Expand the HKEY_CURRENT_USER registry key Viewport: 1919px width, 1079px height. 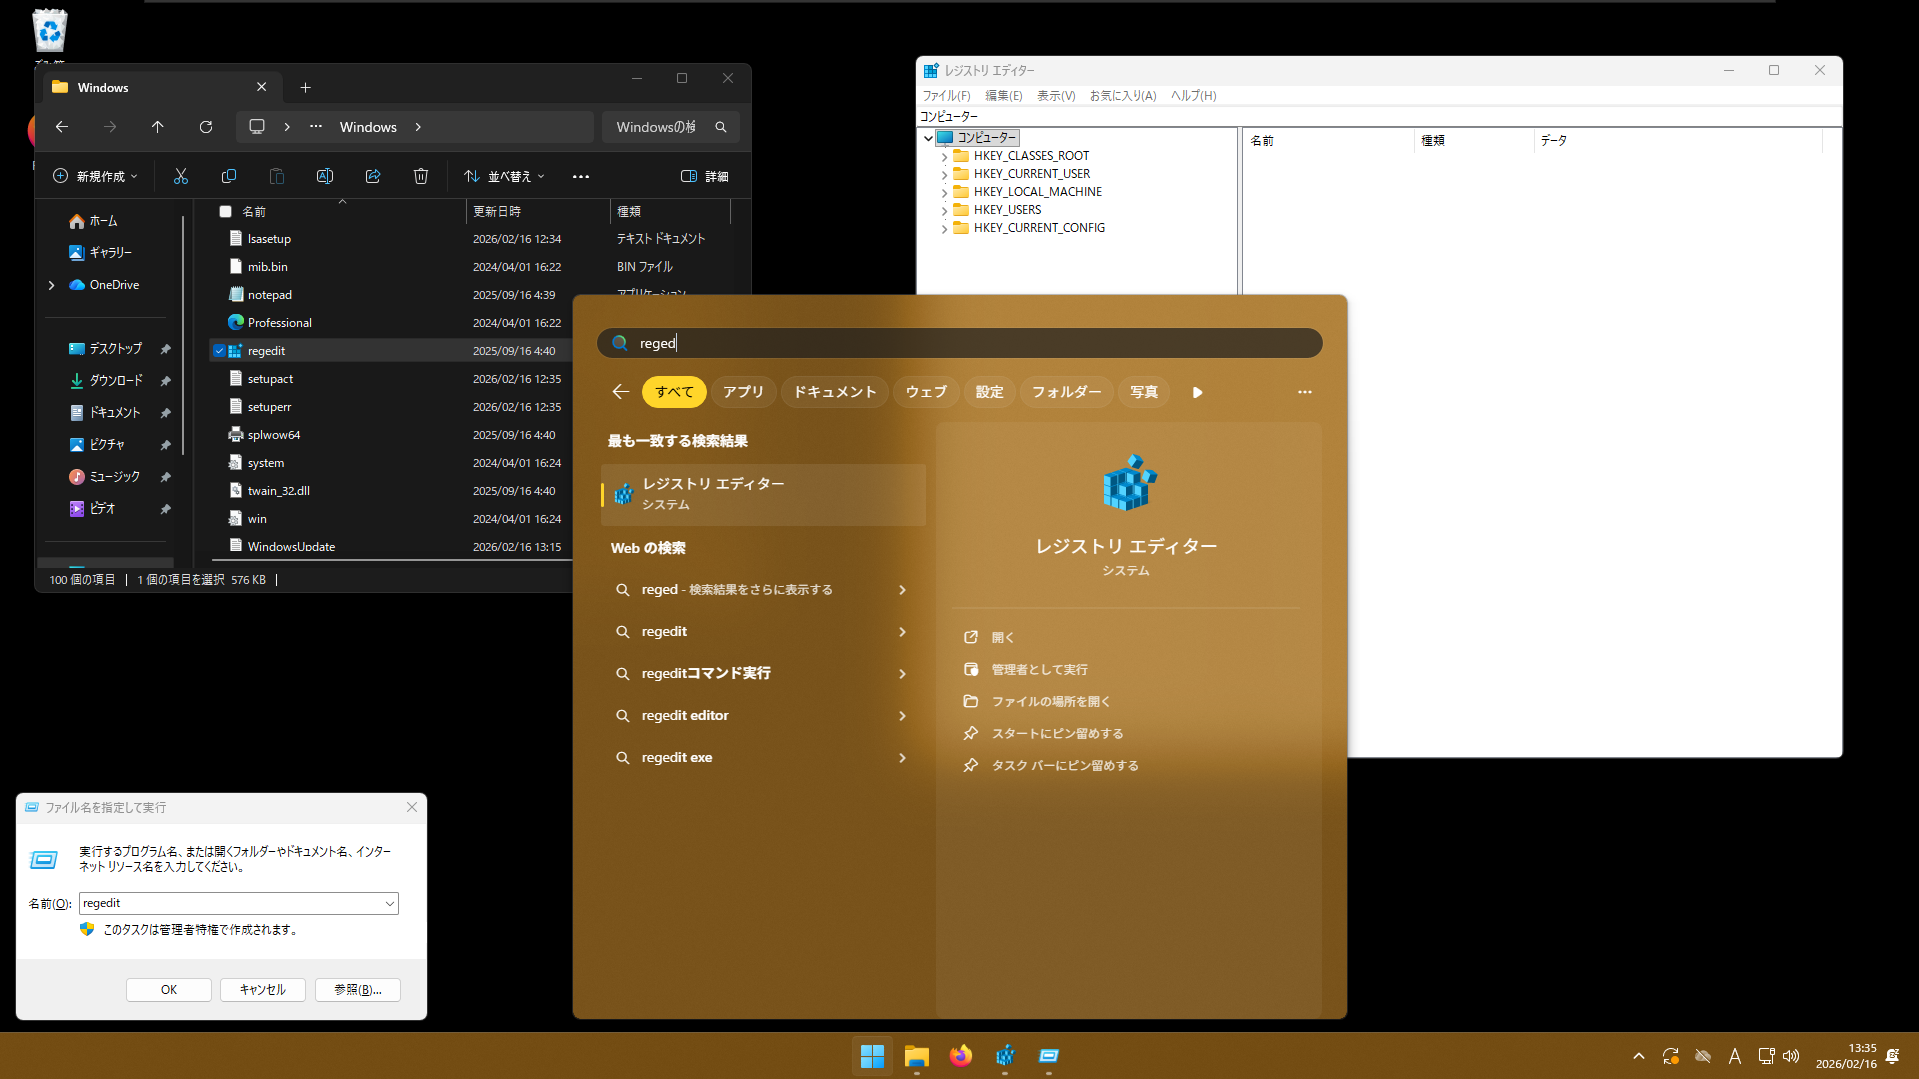click(x=944, y=174)
